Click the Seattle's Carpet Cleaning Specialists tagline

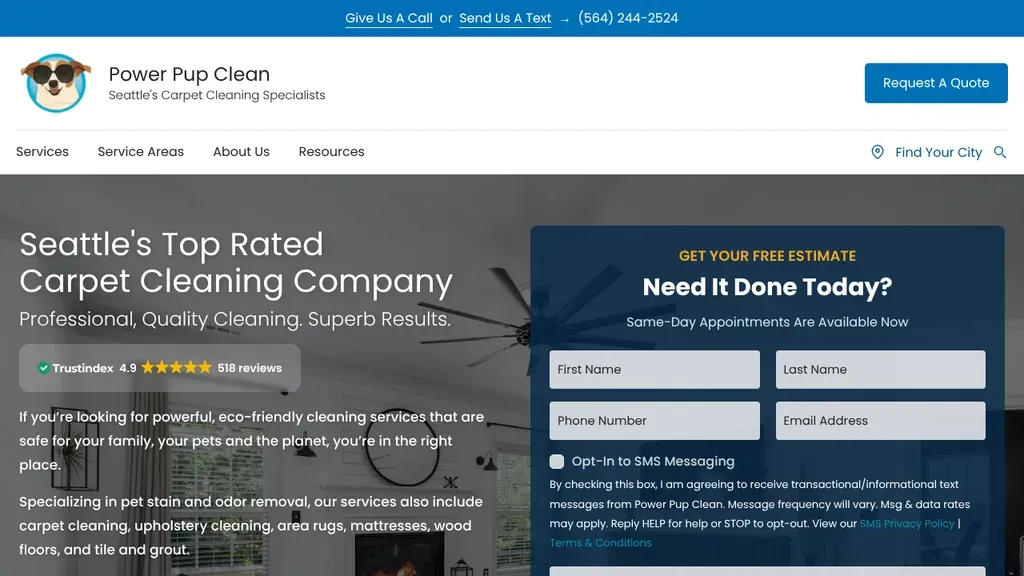[217, 95]
